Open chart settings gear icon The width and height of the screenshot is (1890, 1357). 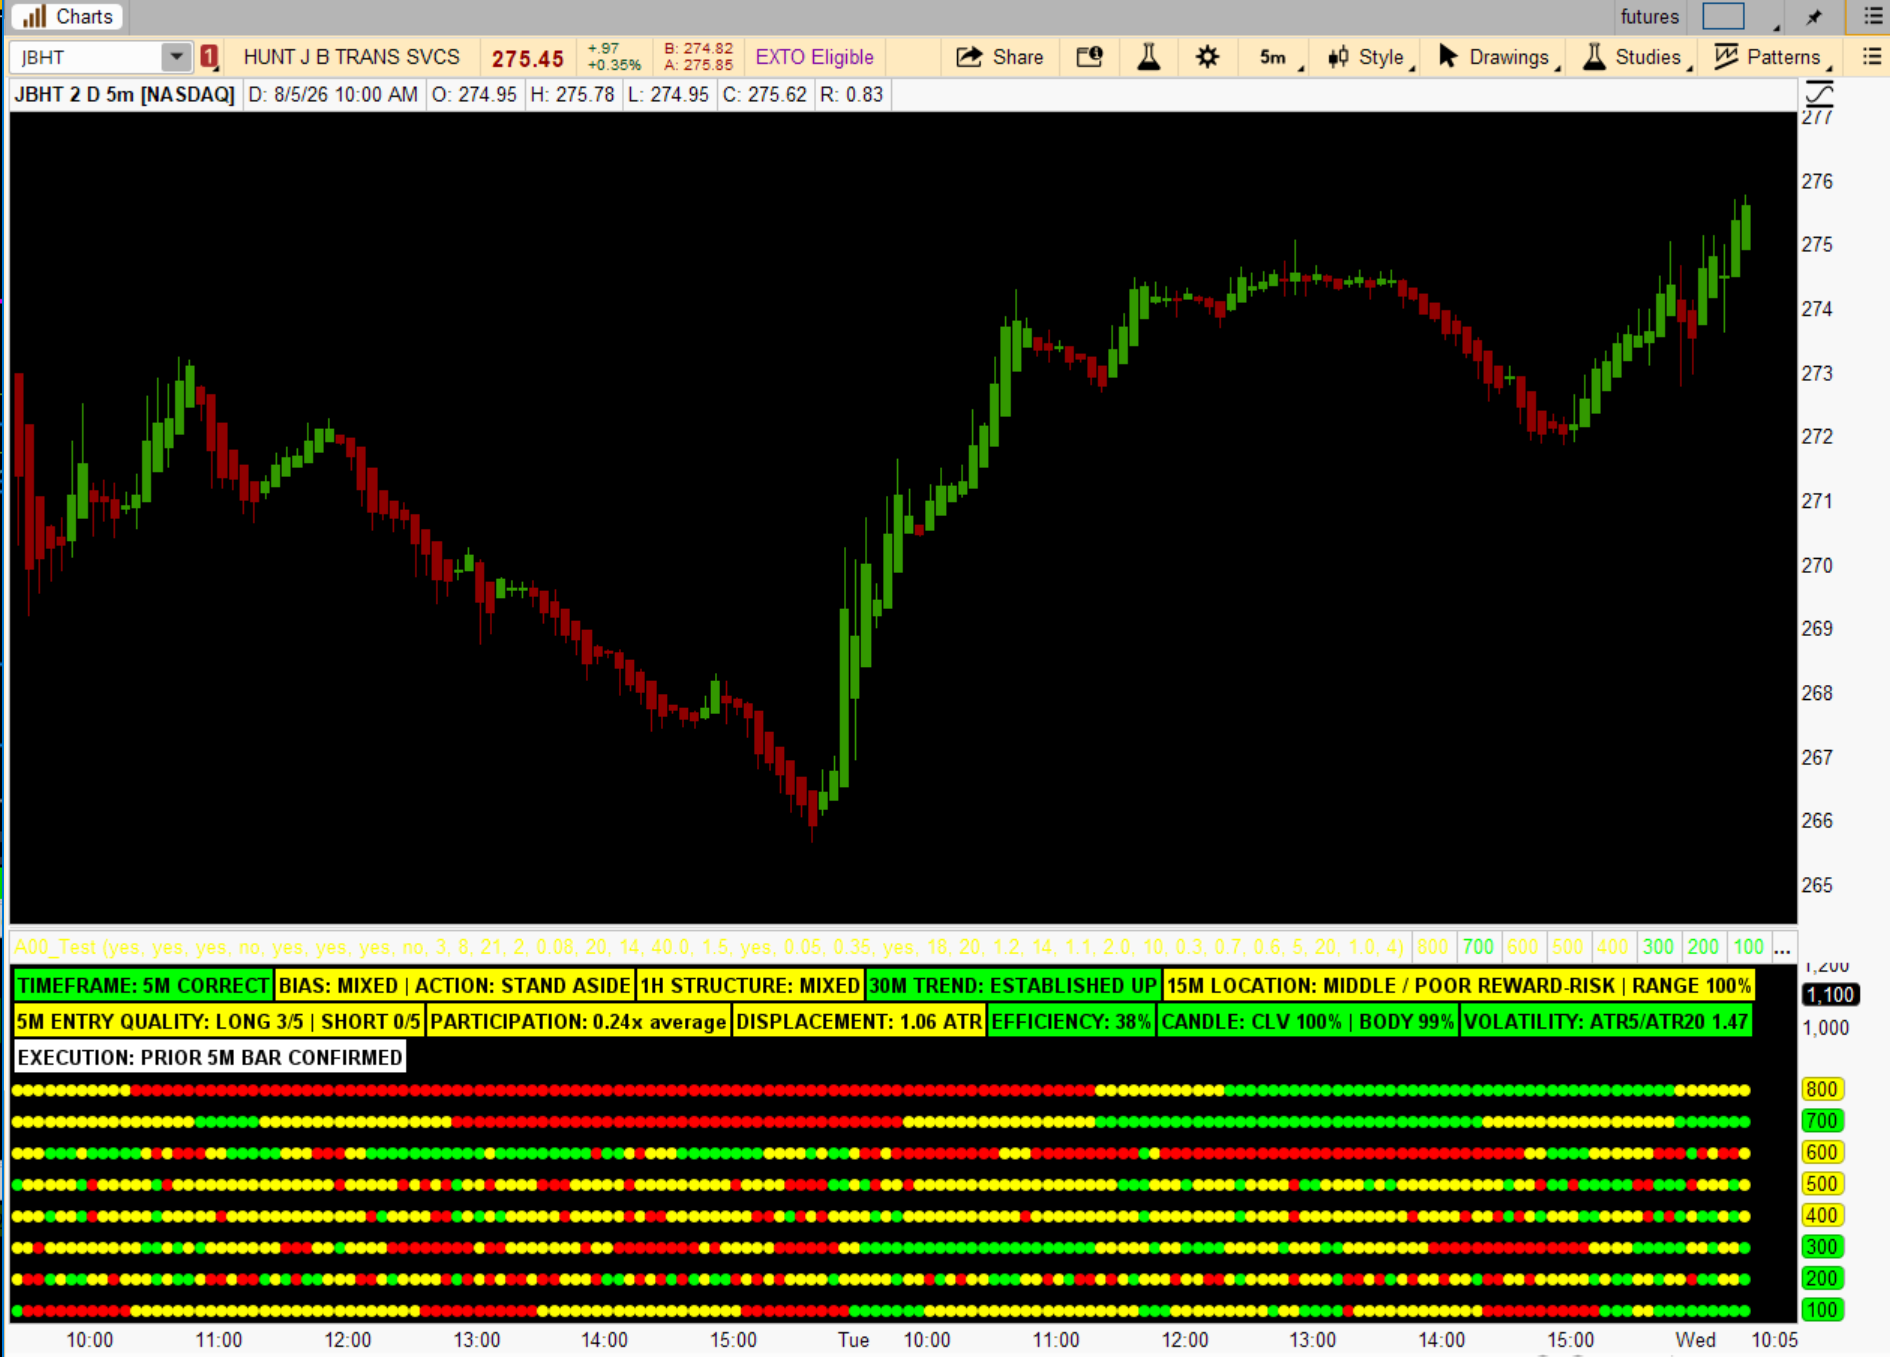coord(1207,57)
